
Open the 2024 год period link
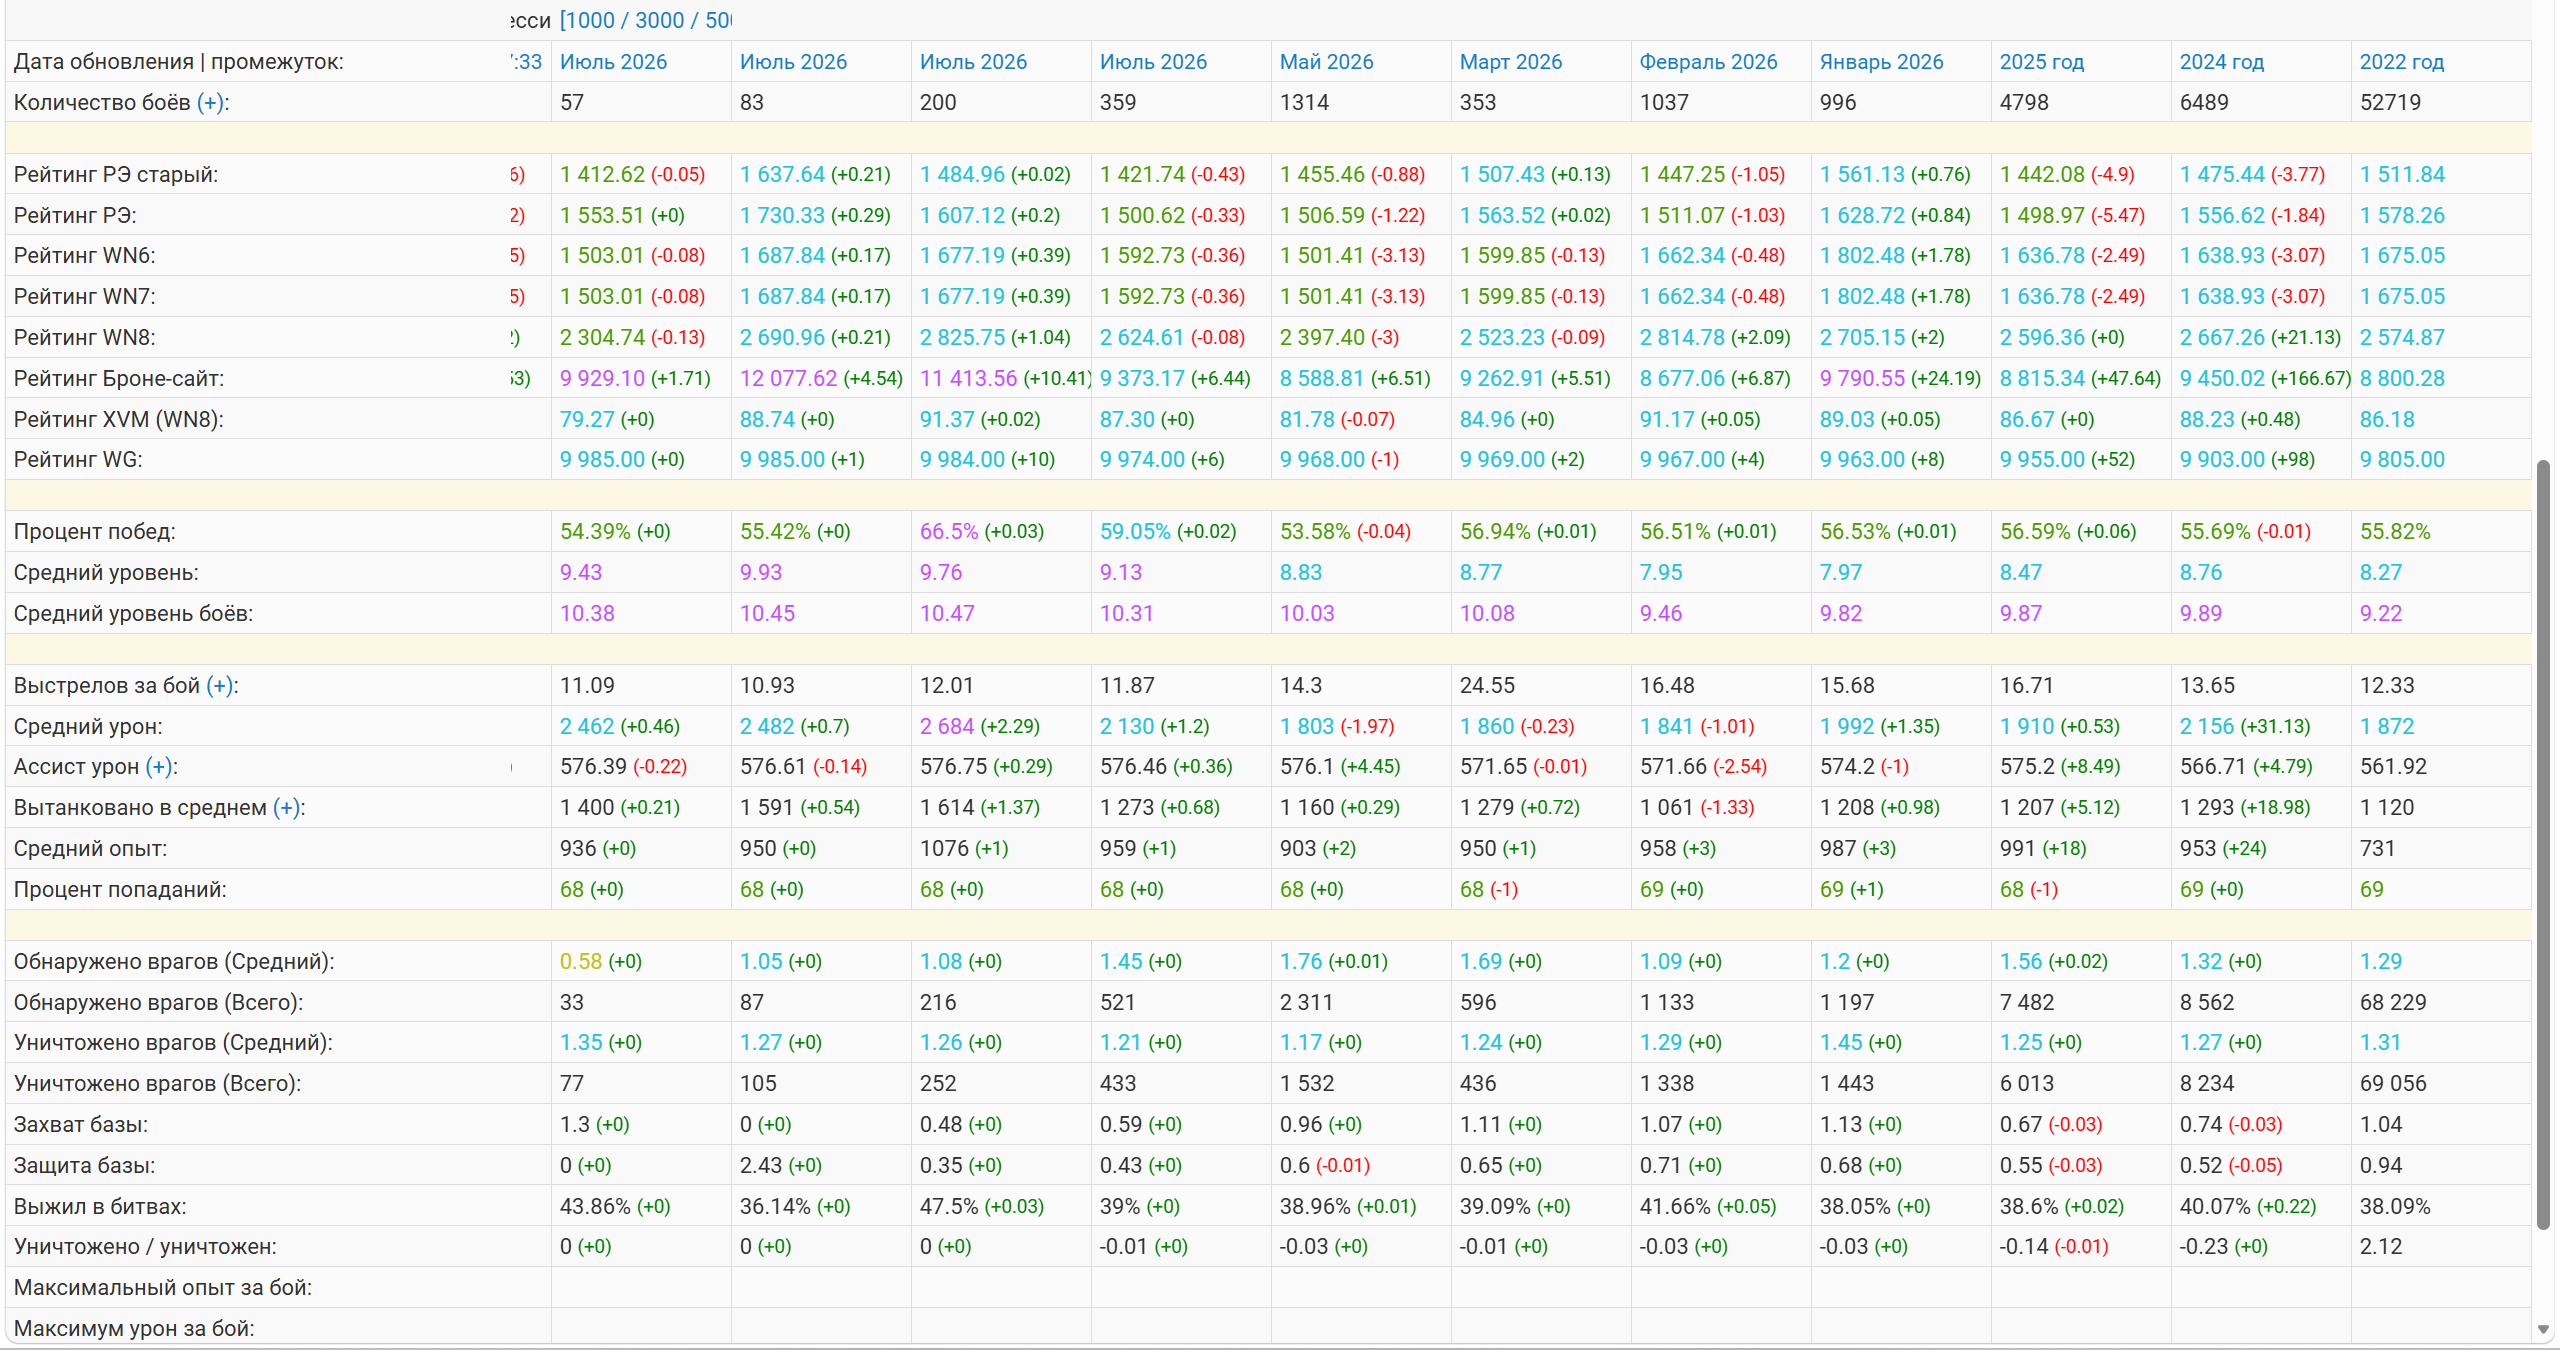click(x=2221, y=61)
